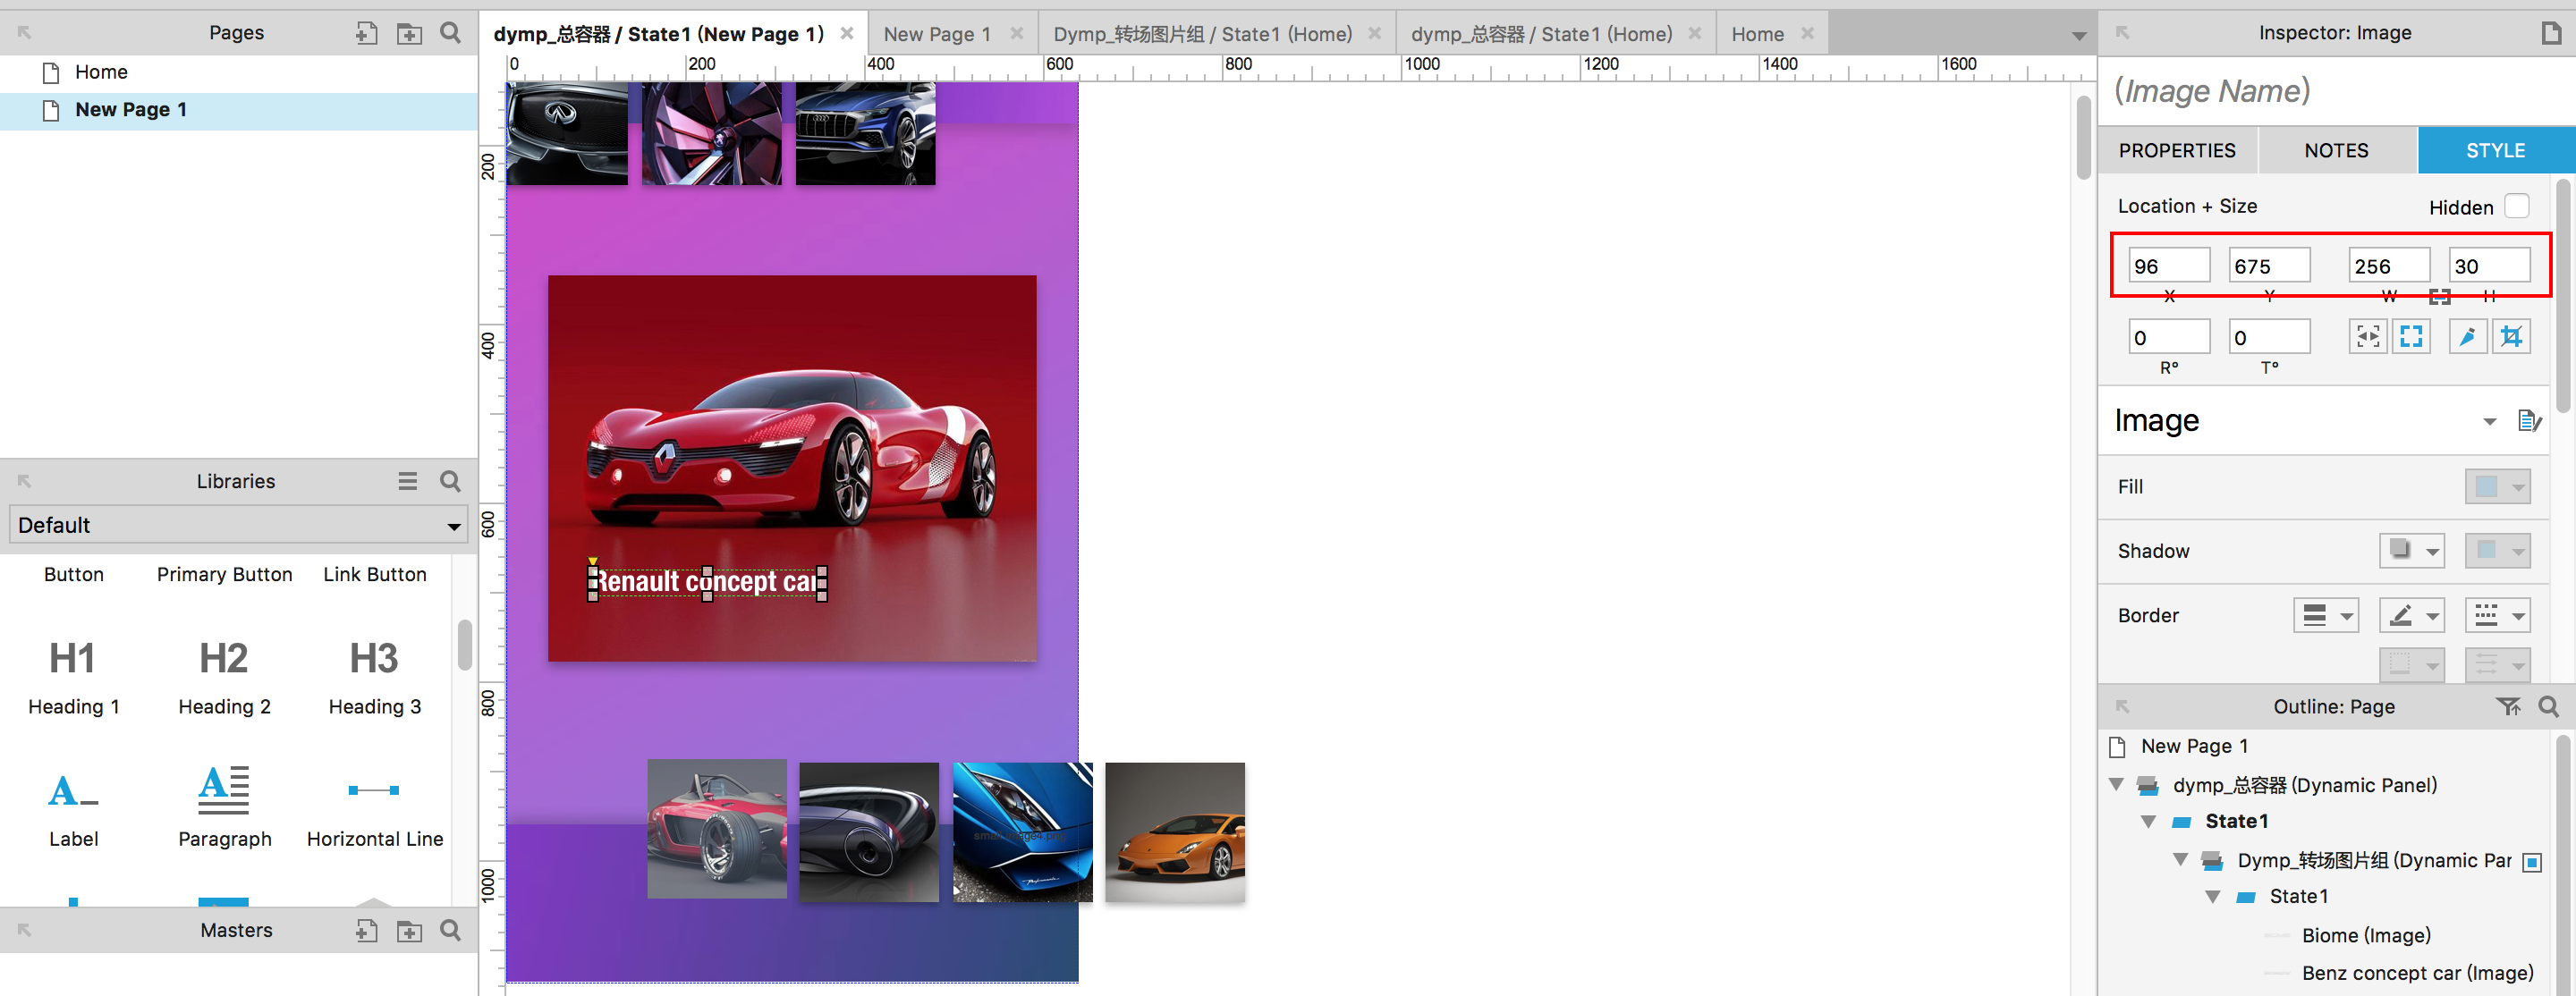The height and width of the screenshot is (996, 2576).
Task: Open the Default library dropdown
Action: tap(239, 525)
